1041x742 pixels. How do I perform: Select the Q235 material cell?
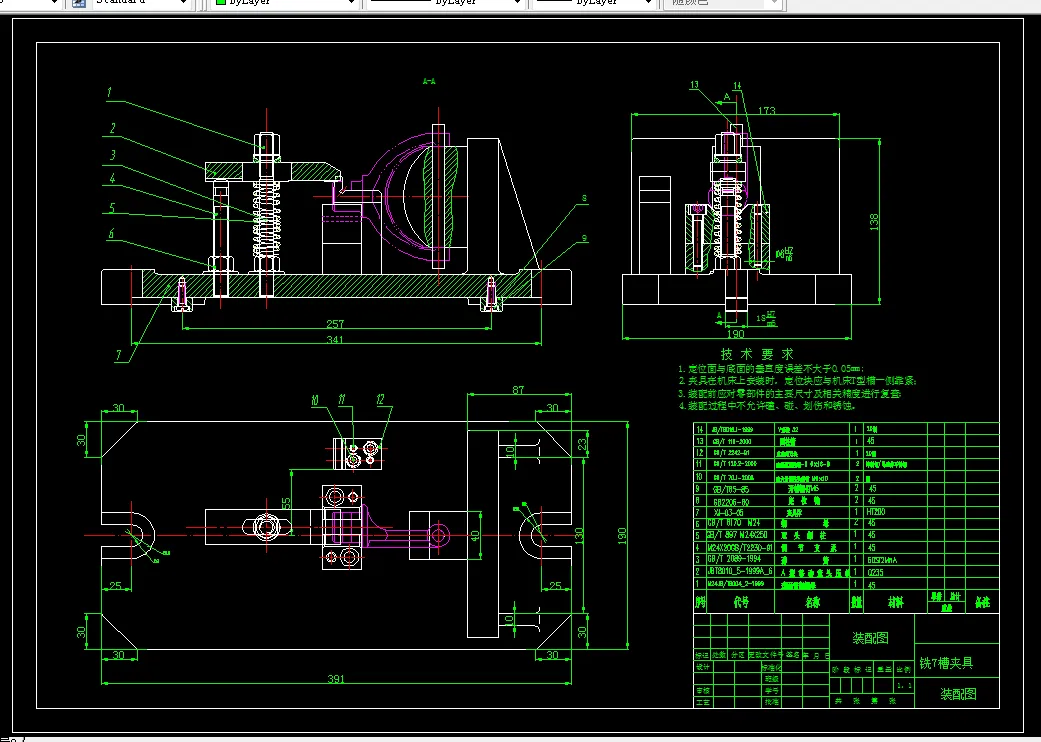pos(876,571)
